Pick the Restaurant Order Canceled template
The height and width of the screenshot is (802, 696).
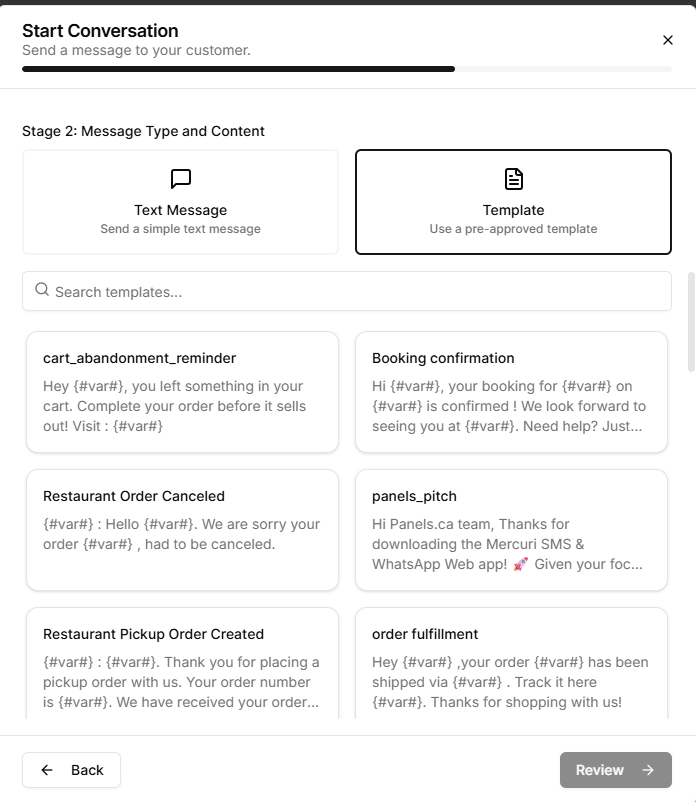coord(182,530)
